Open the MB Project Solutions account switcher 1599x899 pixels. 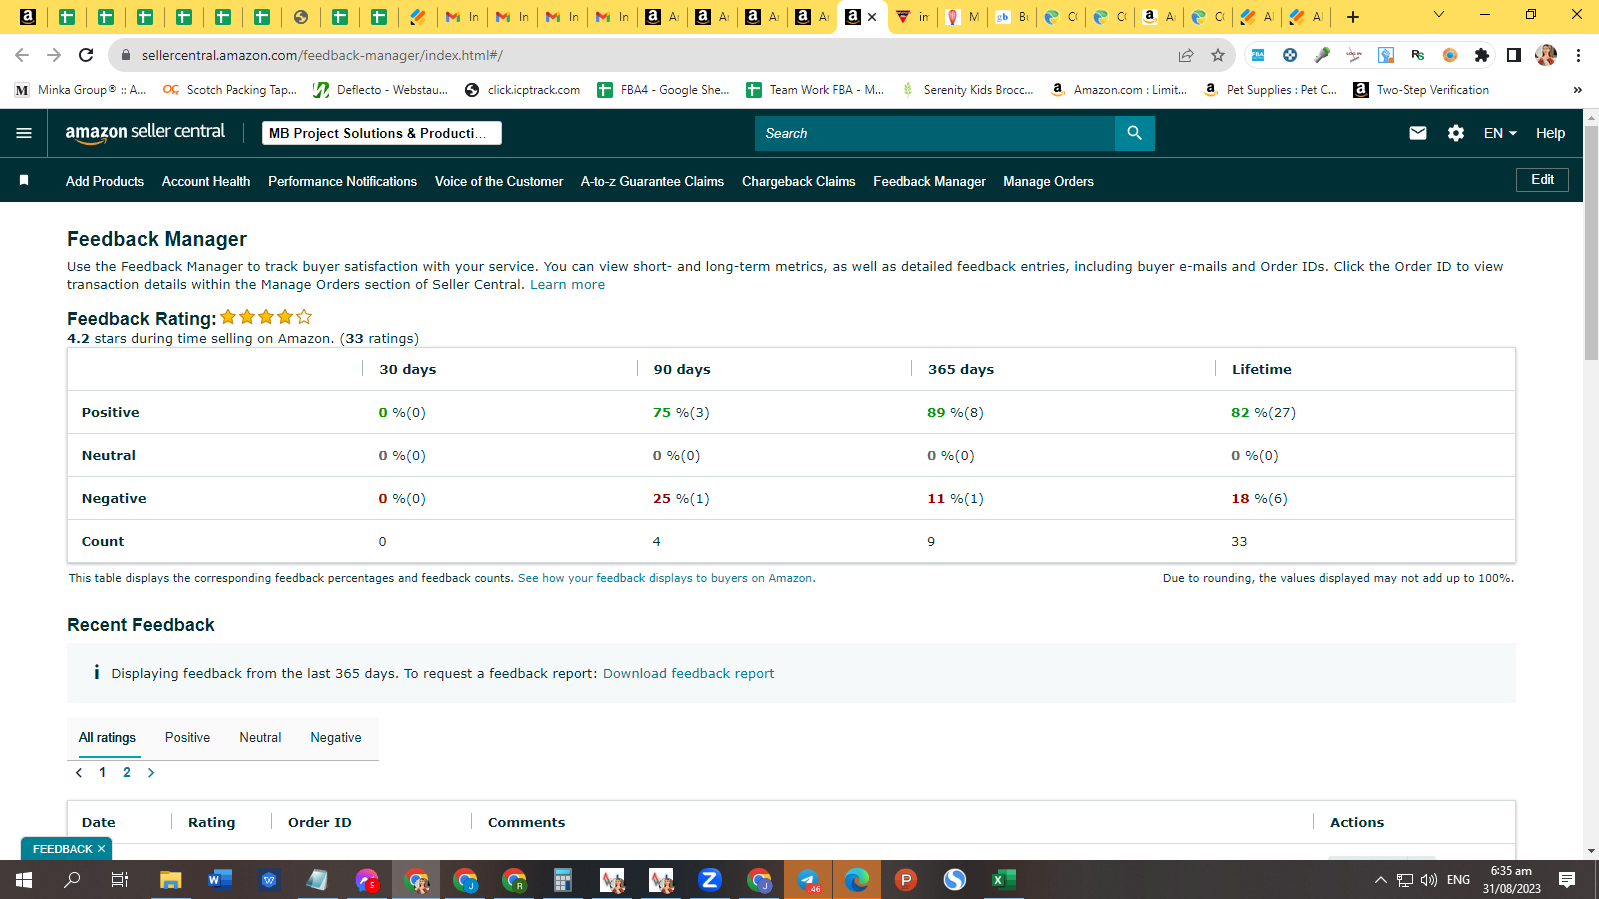(381, 133)
